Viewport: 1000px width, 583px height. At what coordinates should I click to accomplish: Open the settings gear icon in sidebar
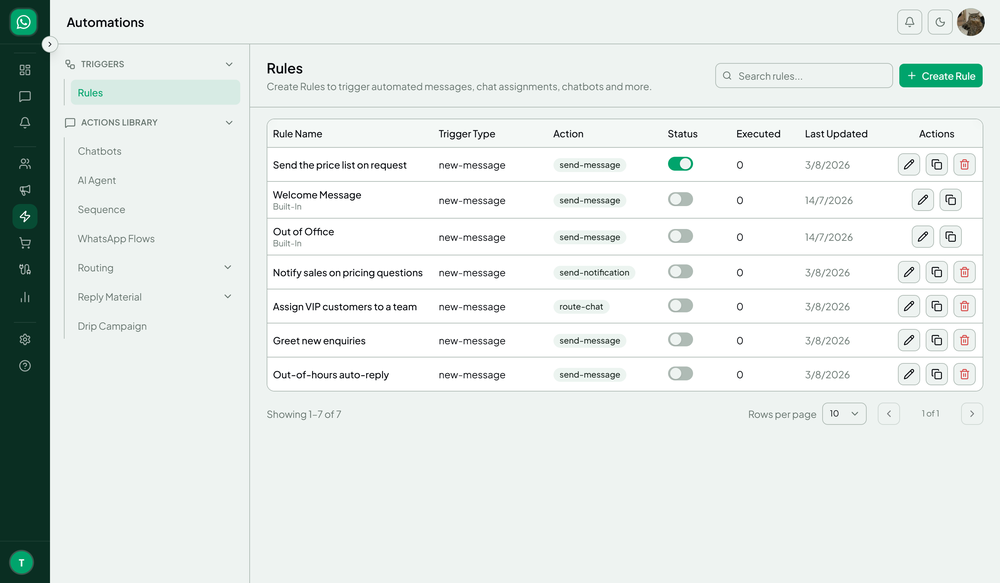(25, 339)
